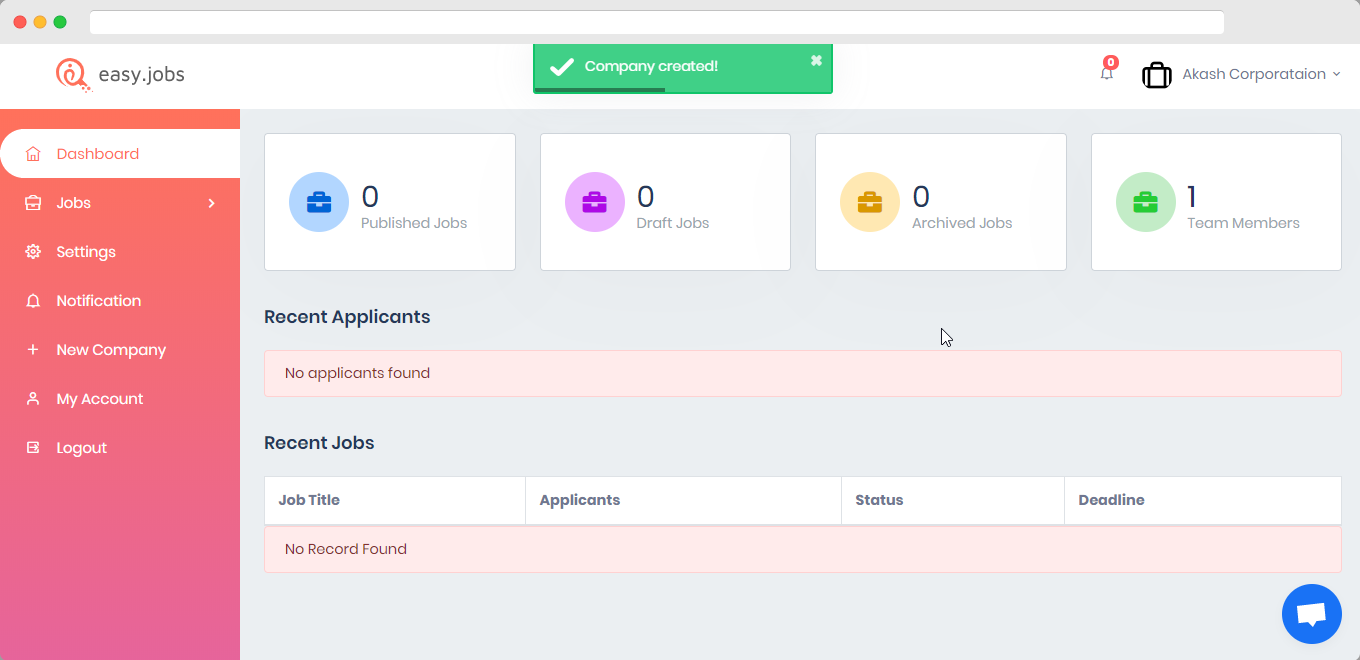Viewport: 1360px width, 660px height.
Task: Click the blue Published Jobs briefcase icon
Action: [x=319, y=202]
